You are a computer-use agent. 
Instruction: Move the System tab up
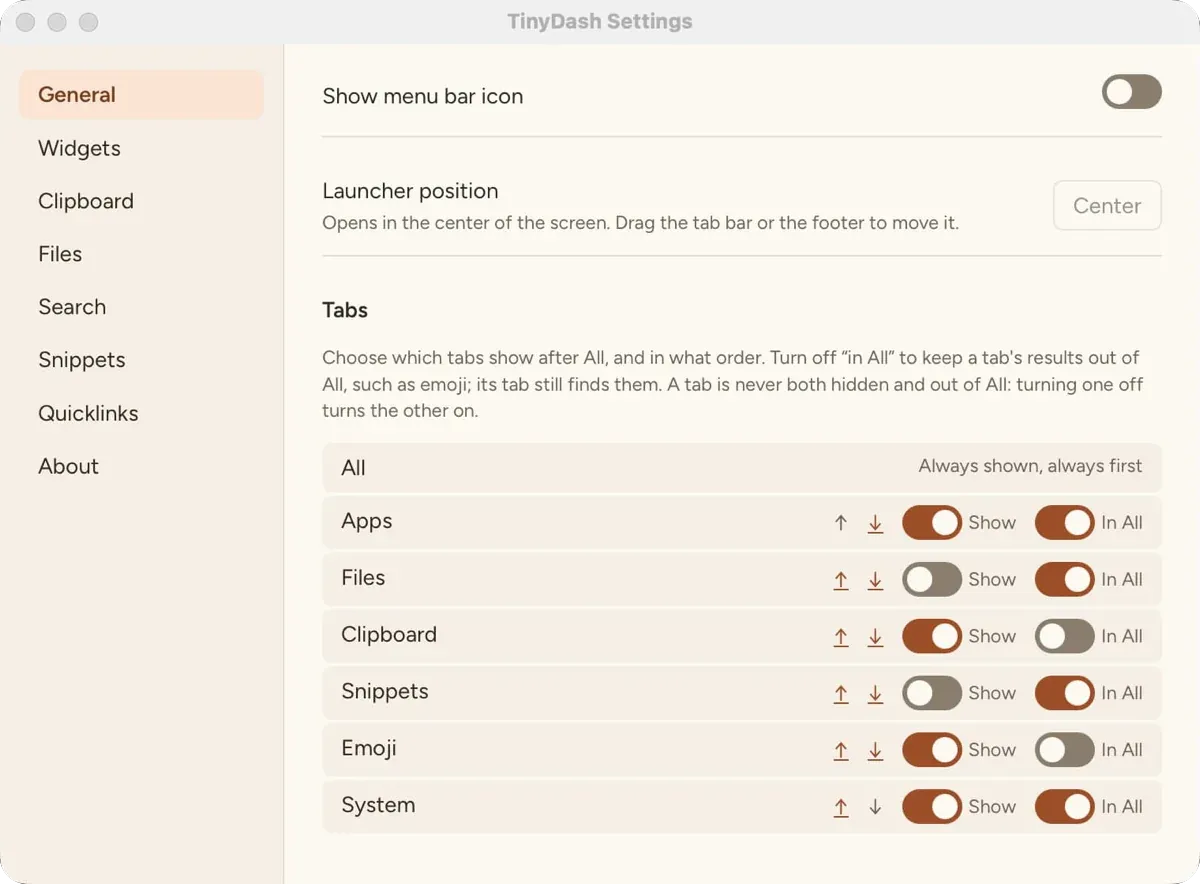841,808
